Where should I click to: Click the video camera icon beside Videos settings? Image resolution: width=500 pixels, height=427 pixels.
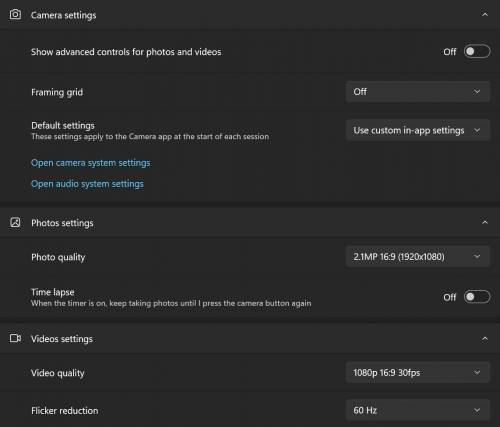[15, 338]
